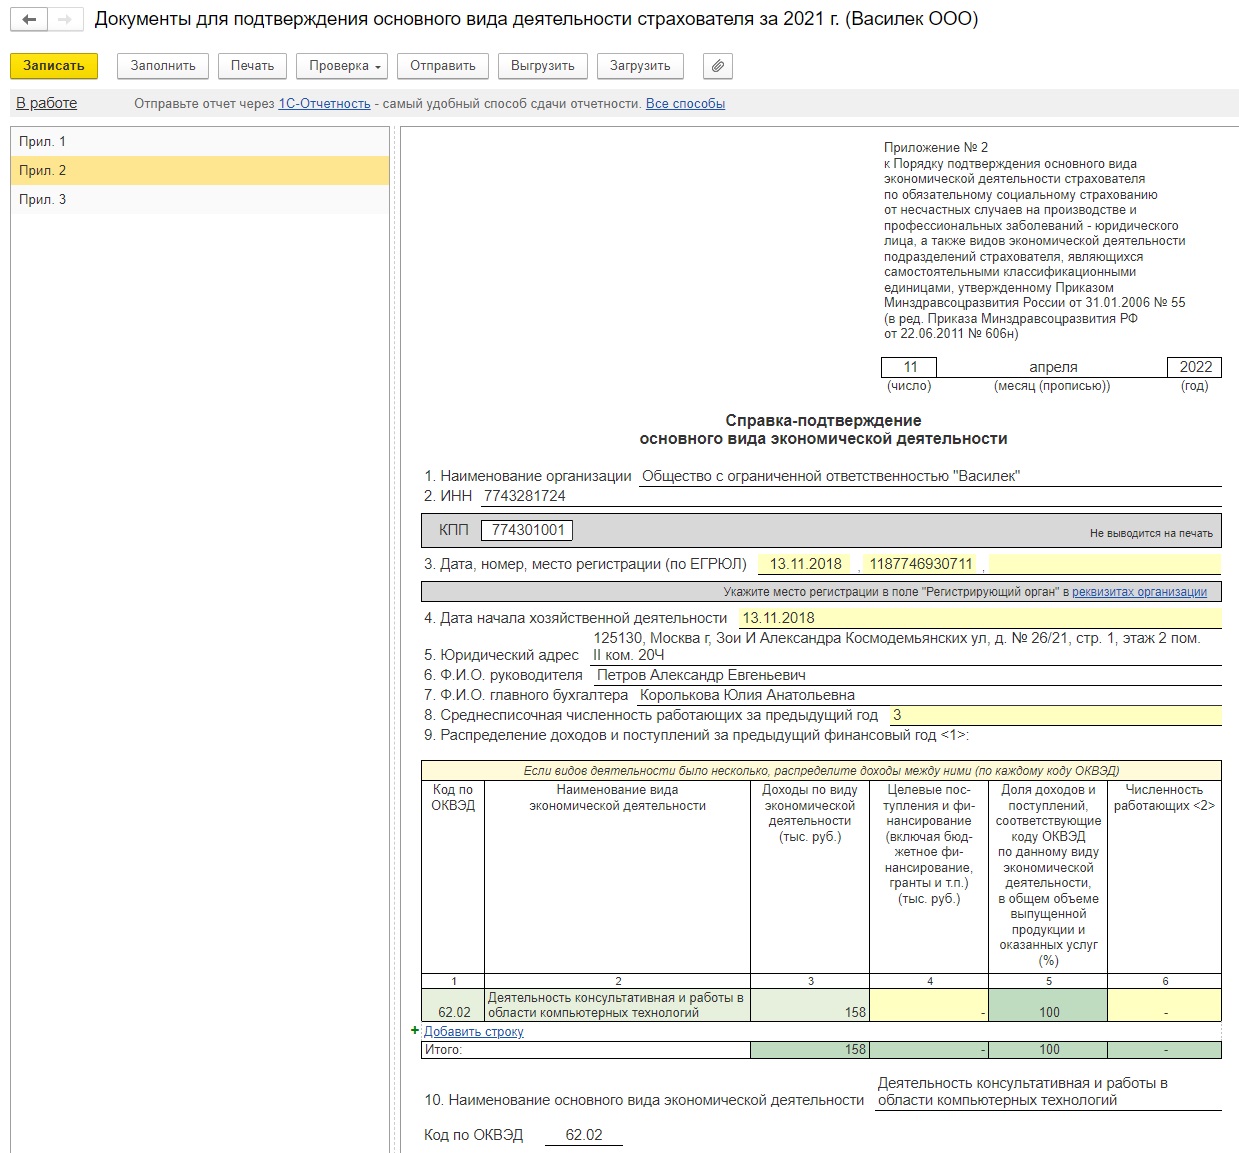This screenshot has width=1239, height=1153.
Task: Click the income cell 158 in row 62.02
Action: click(810, 1005)
